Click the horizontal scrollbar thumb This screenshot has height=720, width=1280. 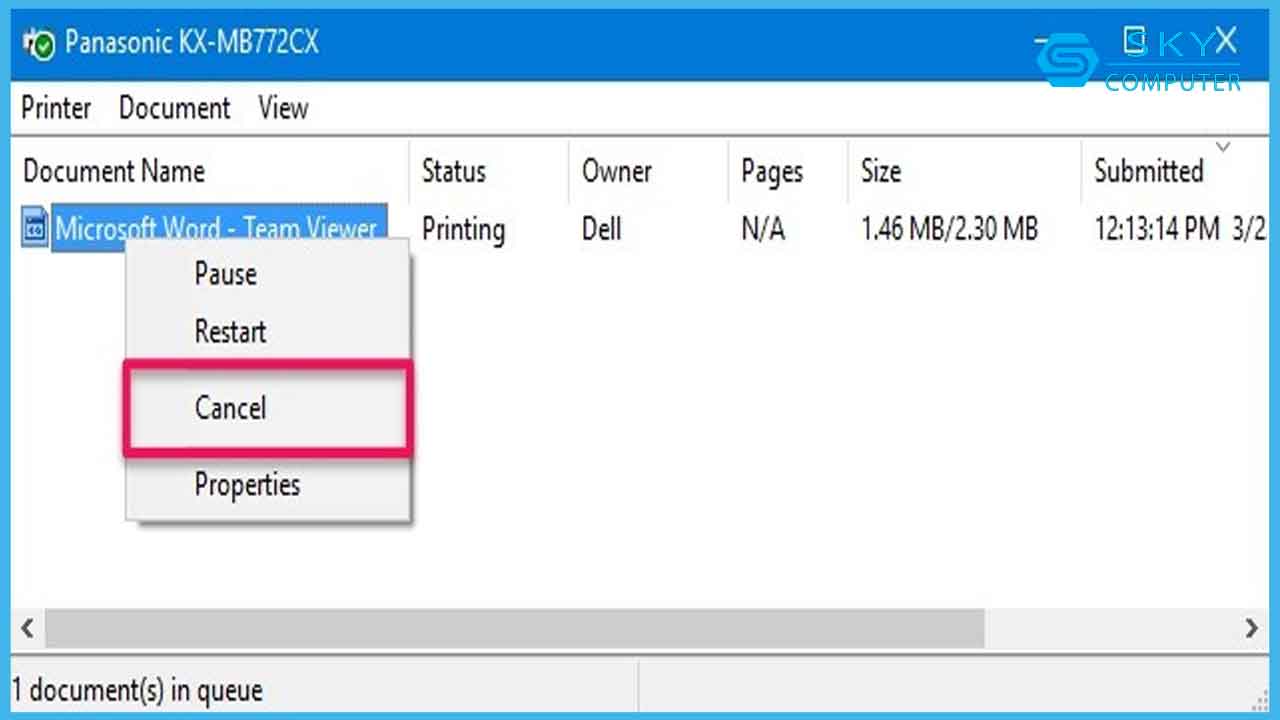[x=515, y=629]
